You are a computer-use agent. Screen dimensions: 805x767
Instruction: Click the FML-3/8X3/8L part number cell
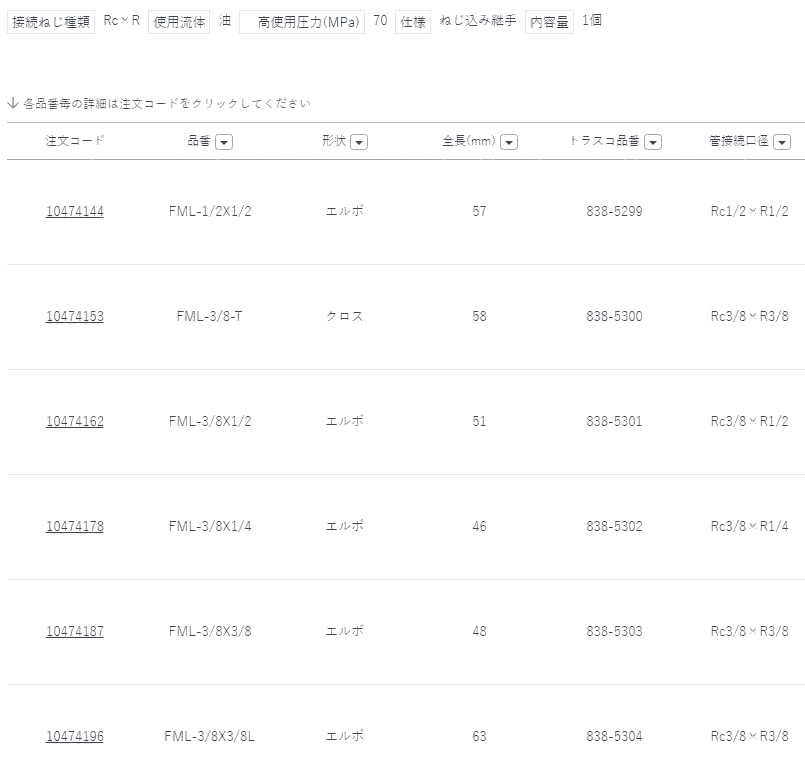click(x=210, y=736)
